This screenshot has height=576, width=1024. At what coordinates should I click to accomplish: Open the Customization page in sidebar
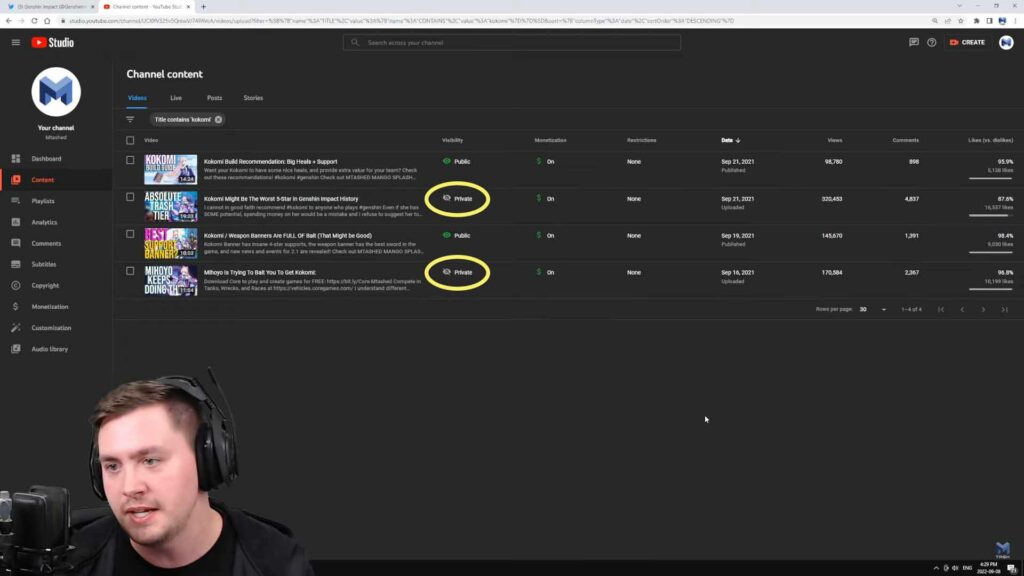click(51, 328)
